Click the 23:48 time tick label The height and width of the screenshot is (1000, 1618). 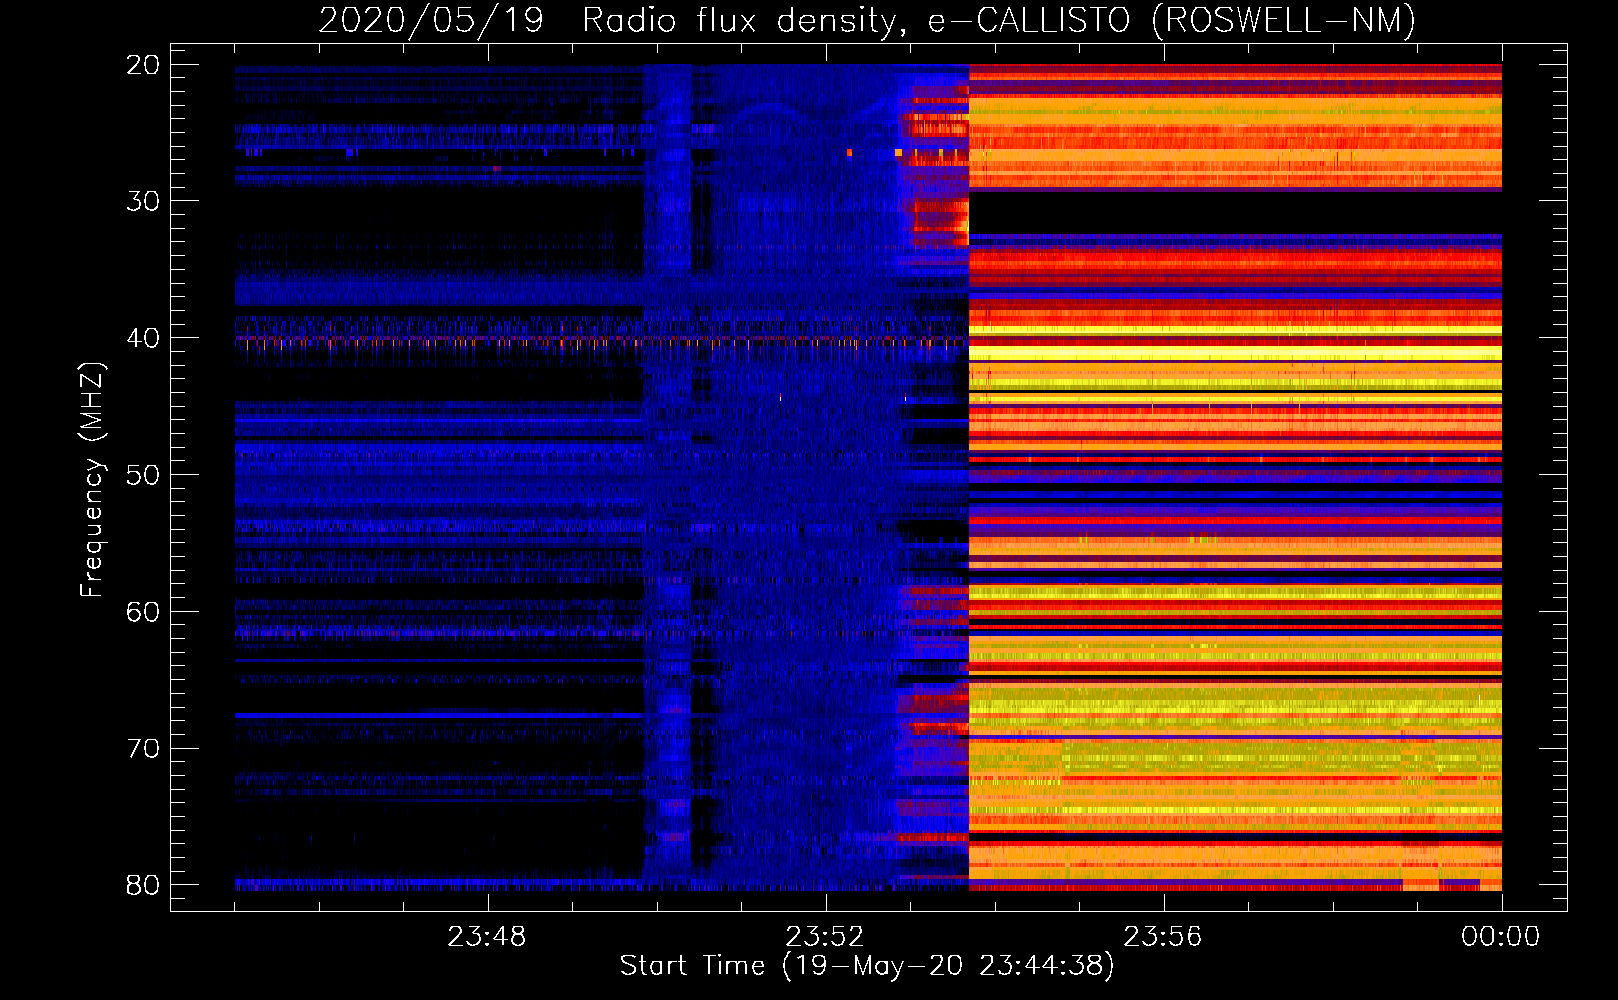(x=487, y=937)
